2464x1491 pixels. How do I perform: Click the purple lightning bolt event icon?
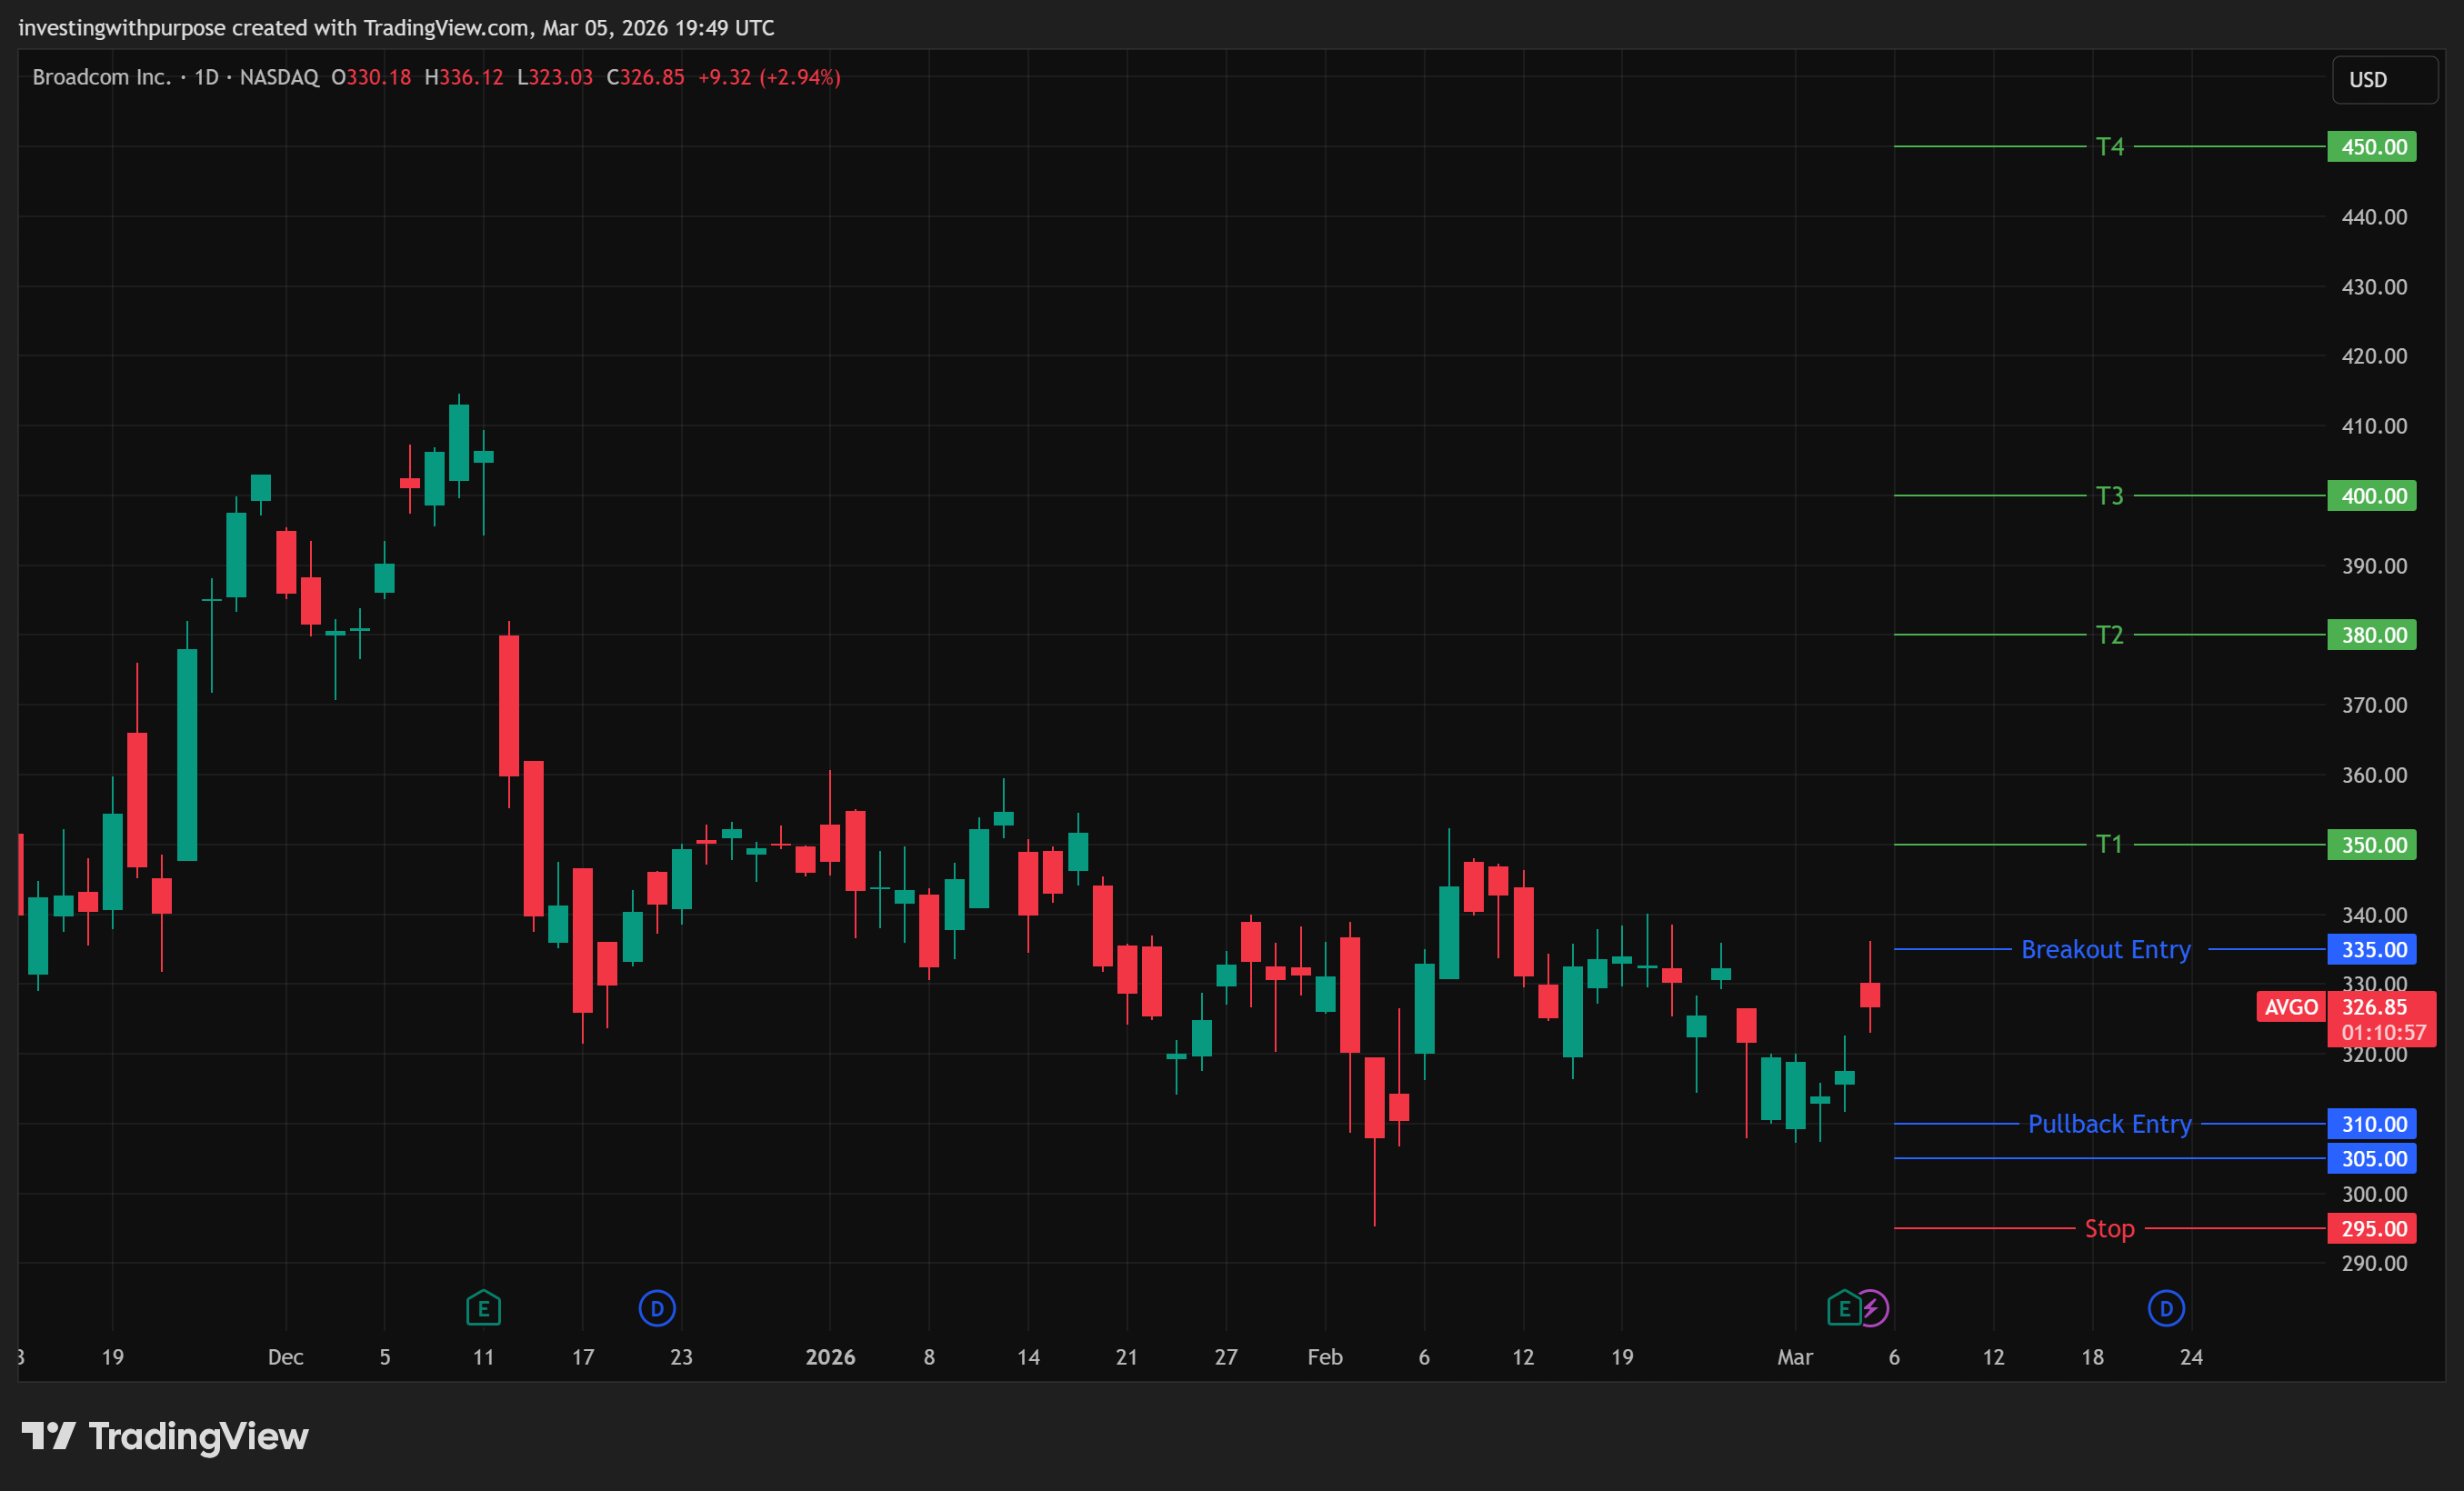pyautogui.click(x=1872, y=1308)
